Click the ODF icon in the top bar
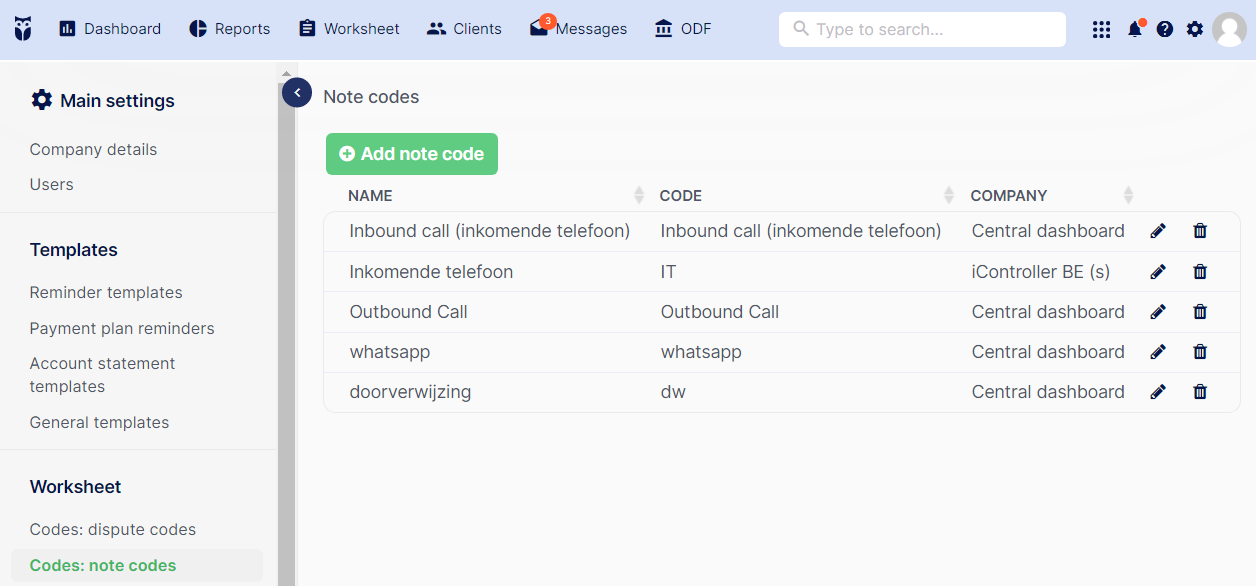The image size is (1256, 586). click(682, 28)
